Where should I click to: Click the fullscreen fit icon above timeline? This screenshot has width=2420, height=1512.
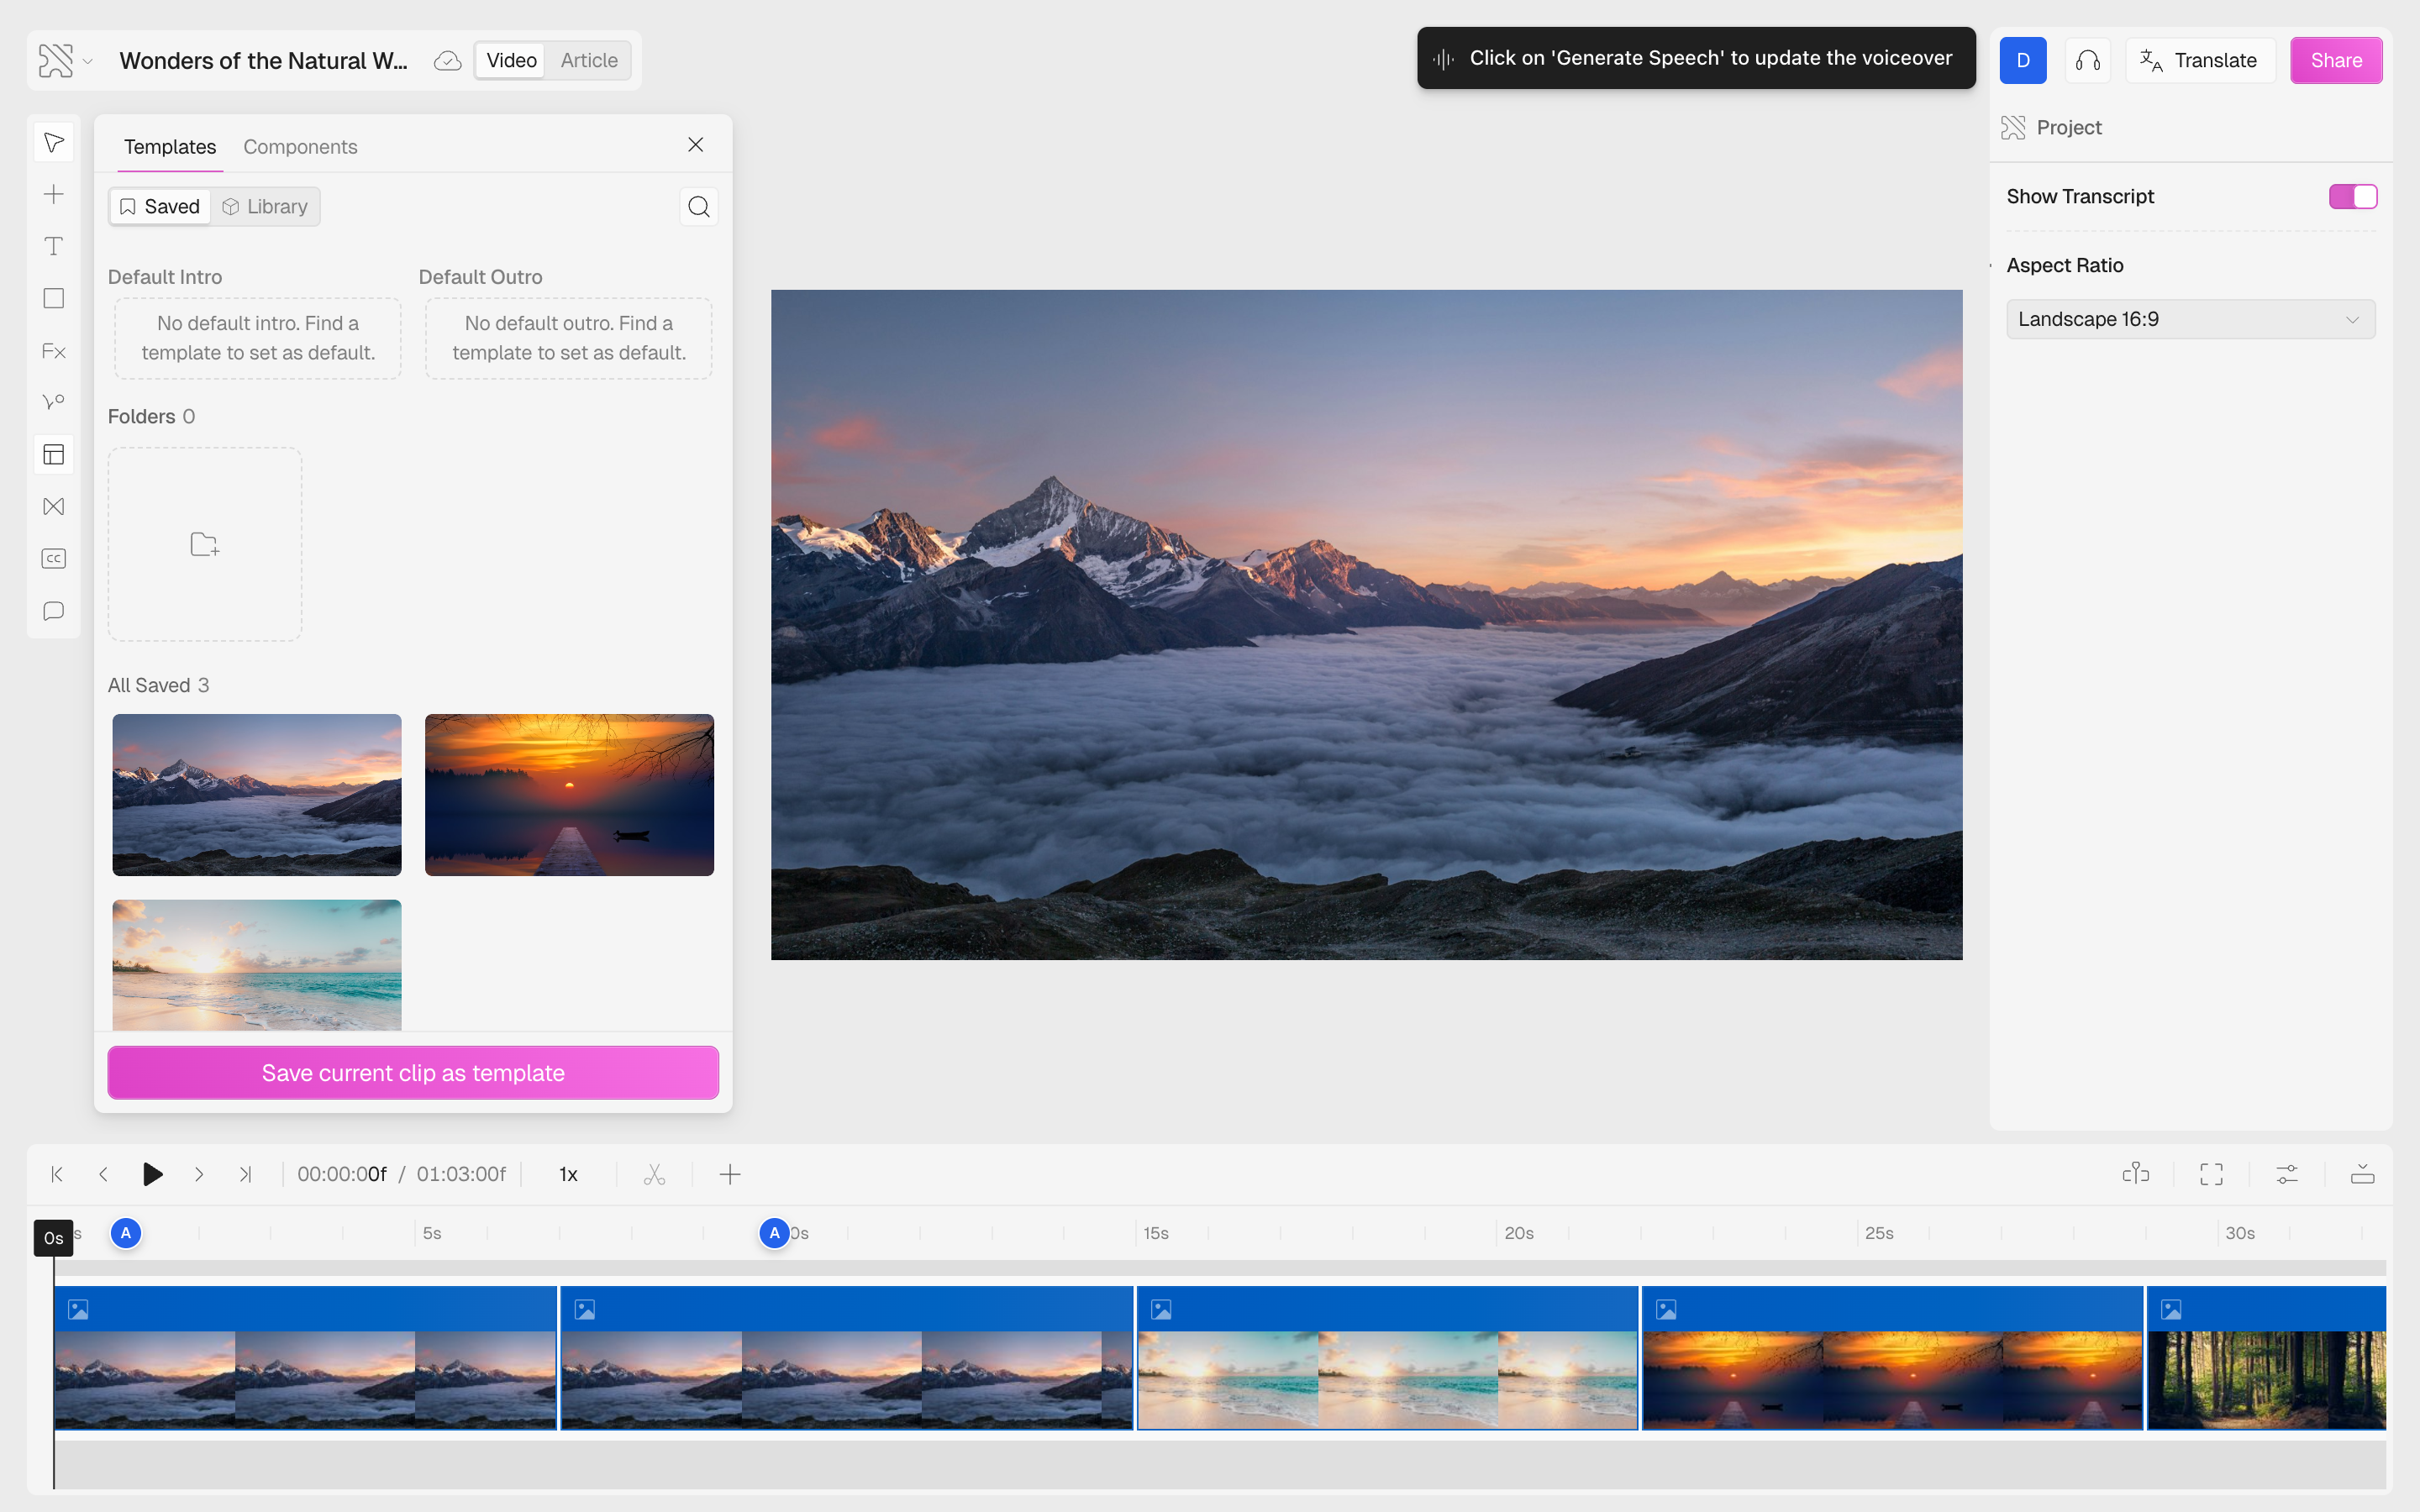tap(2211, 1174)
